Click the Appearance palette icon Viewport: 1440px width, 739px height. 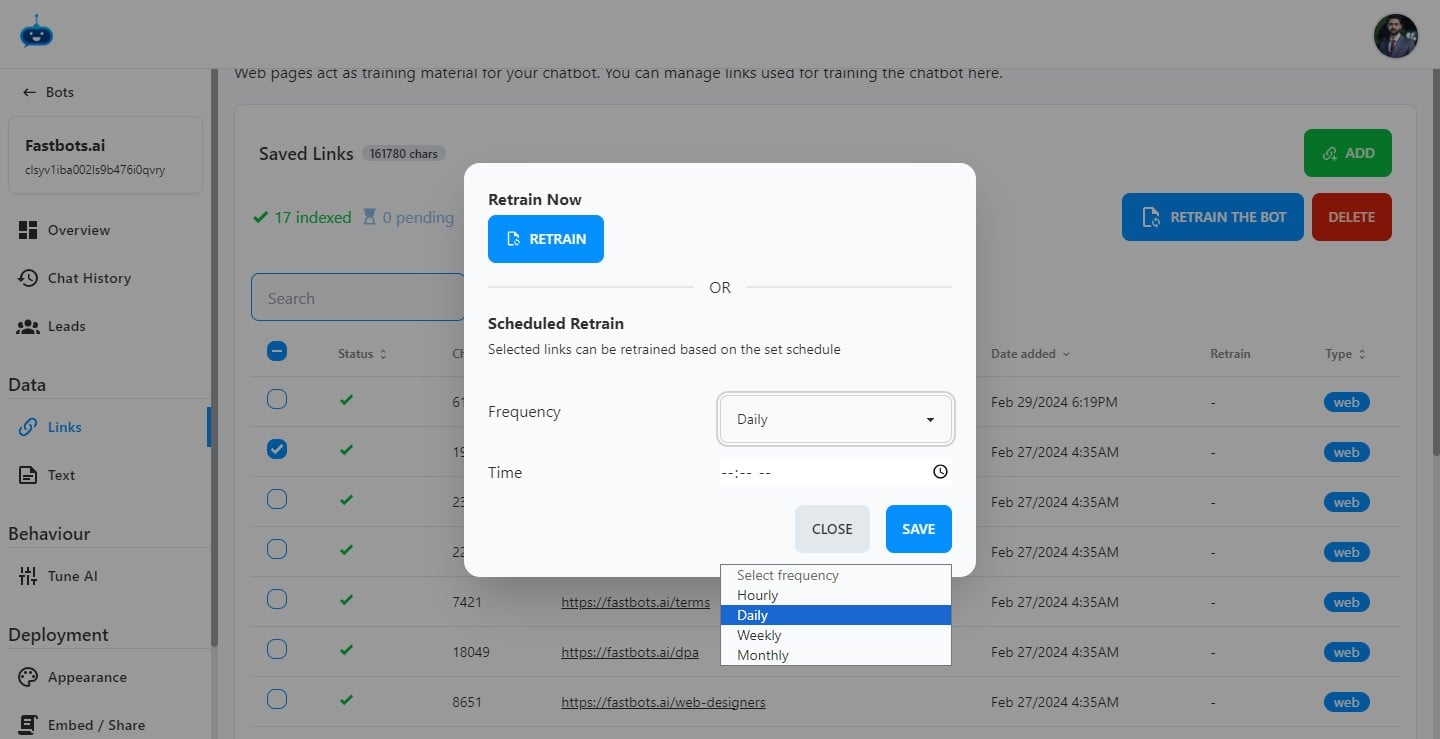(x=29, y=677)
